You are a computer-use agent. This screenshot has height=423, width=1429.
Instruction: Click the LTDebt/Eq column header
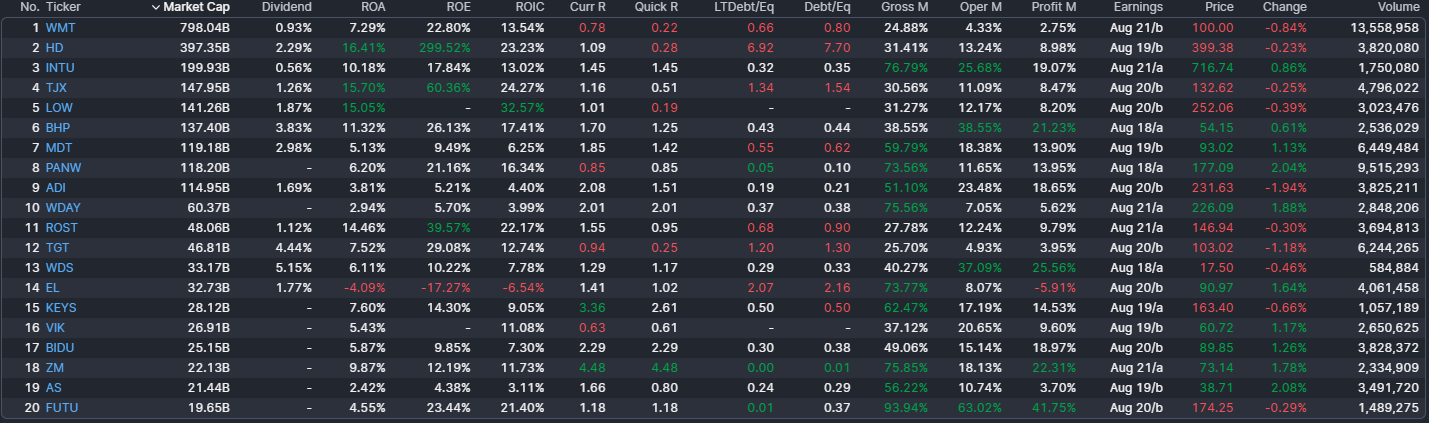[744, 7]
